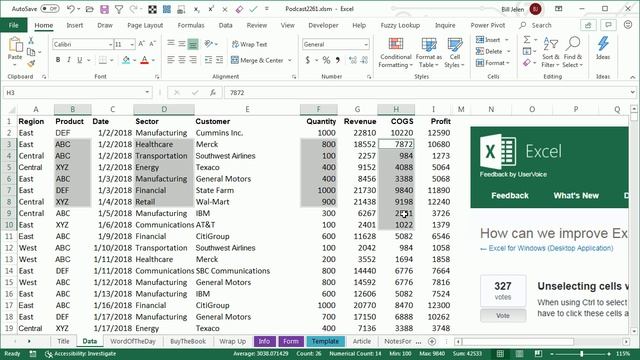Switch to the Formulas ribbon tab
The image size is (640, 360).
point(191,25)
